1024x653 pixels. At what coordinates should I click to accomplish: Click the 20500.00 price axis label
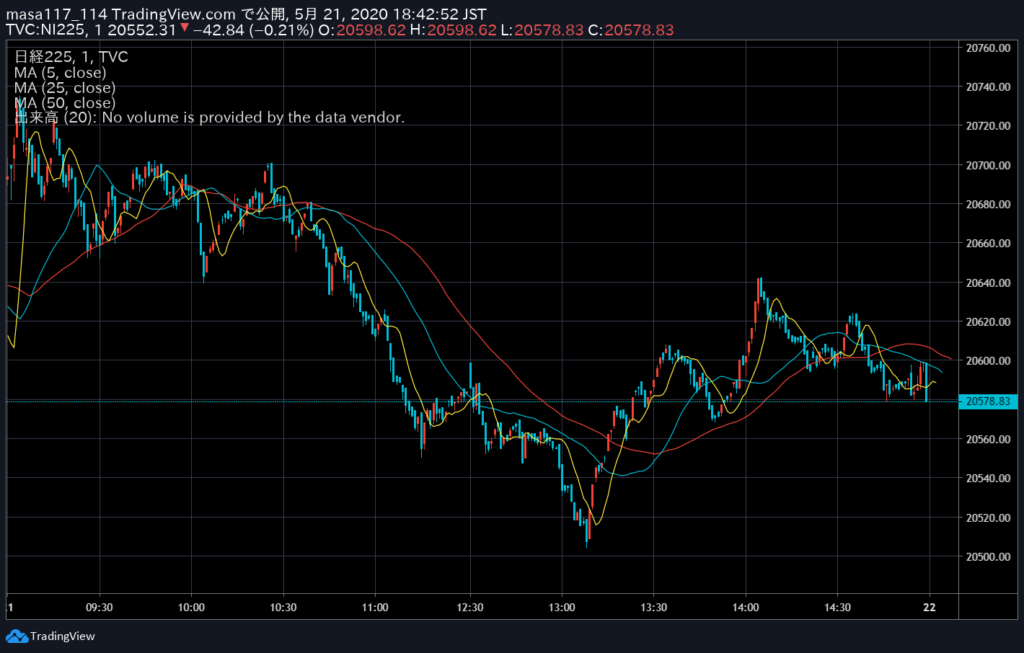click(988, 557)
